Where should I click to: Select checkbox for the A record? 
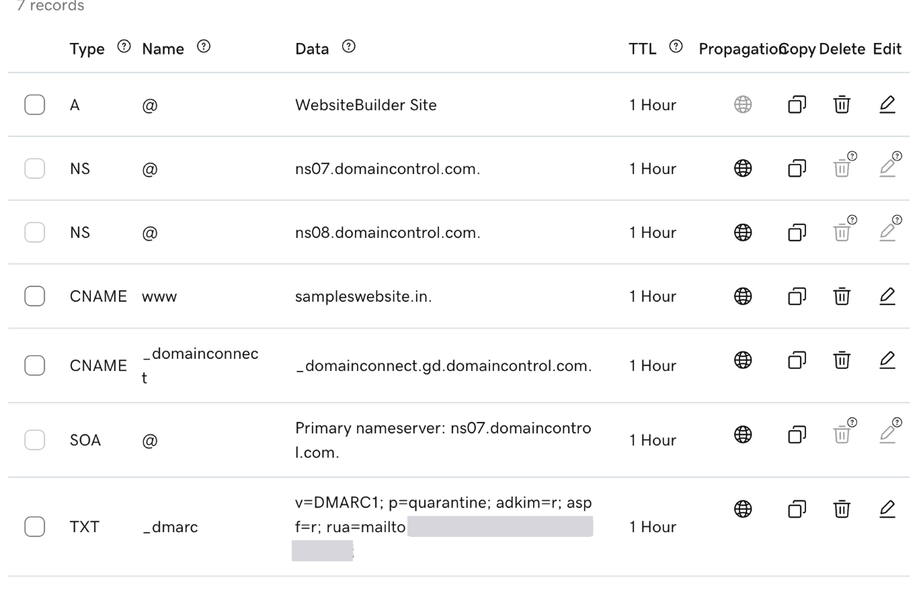(x=35, y=105)
